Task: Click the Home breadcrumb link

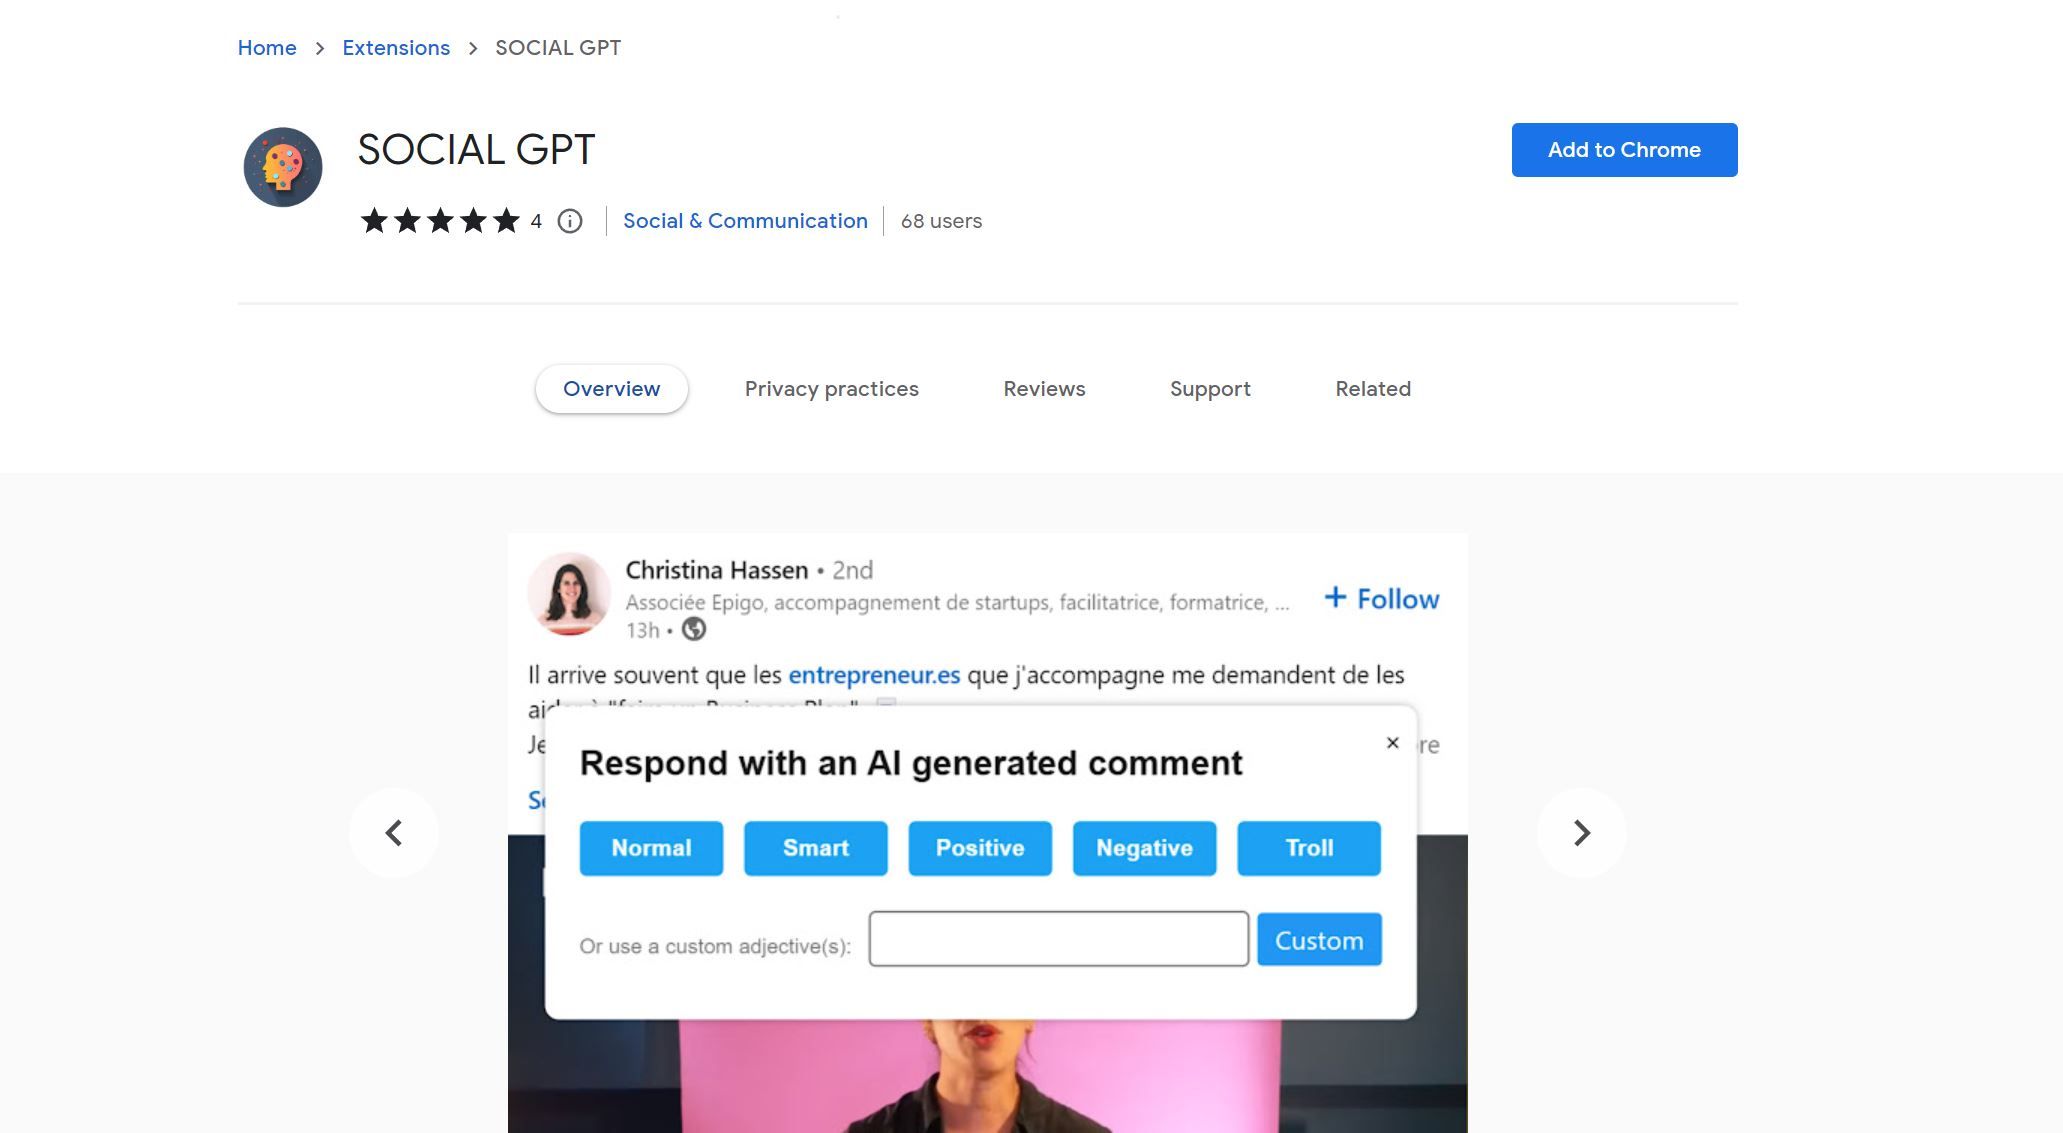Action: click(266, 47)
